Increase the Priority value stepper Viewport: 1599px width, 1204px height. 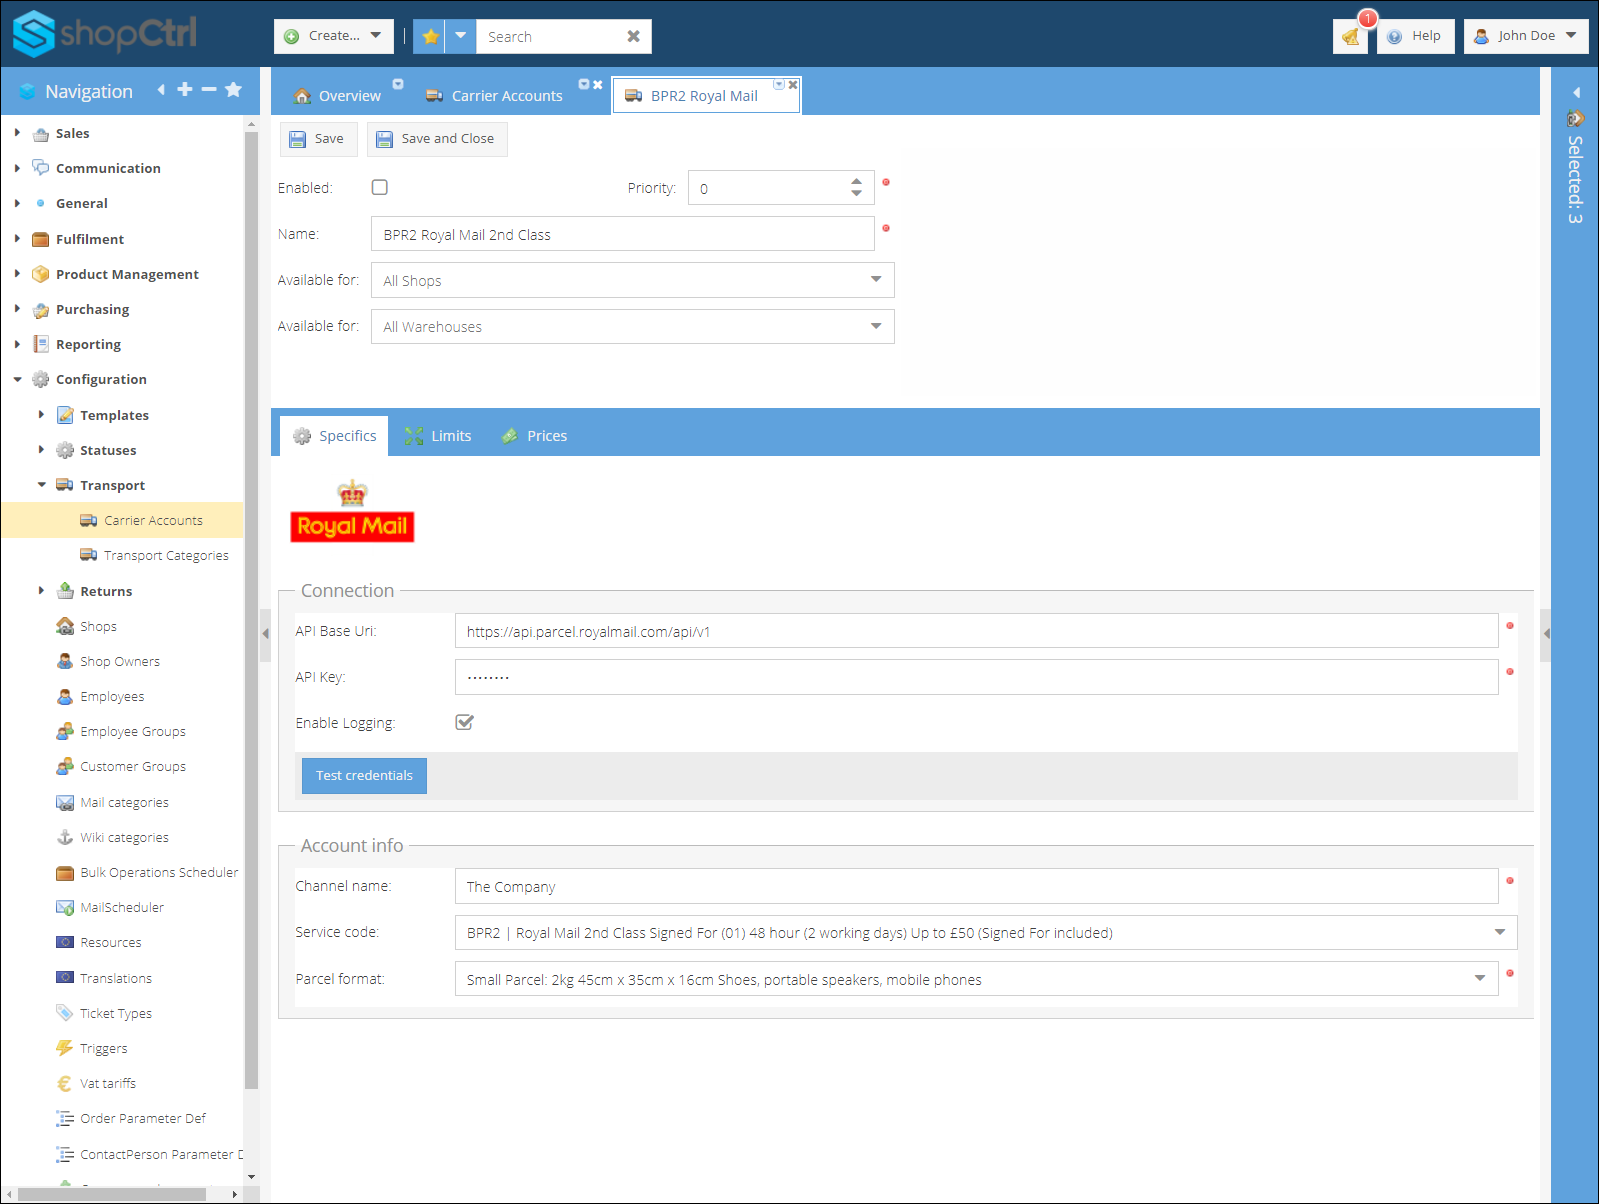tap(857, 182)
